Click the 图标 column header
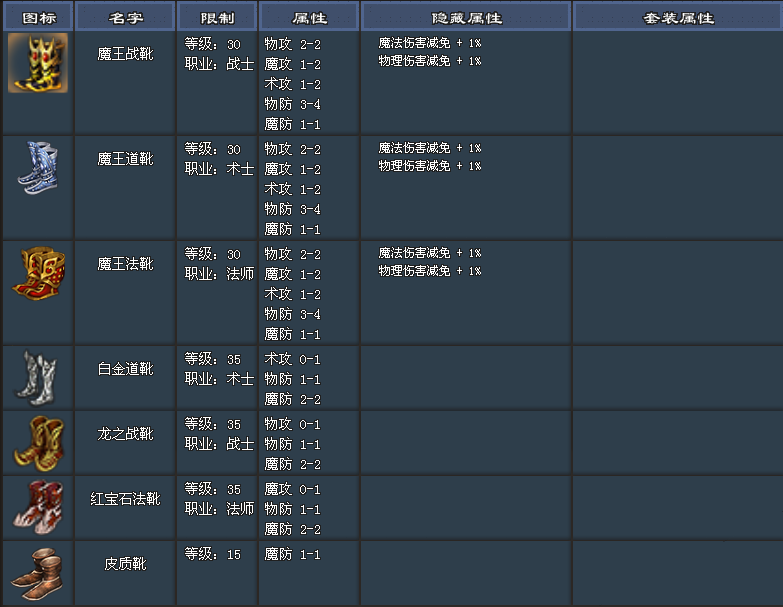Image resolution: width=783 pixels, height=607 pixels. (39, 18)
